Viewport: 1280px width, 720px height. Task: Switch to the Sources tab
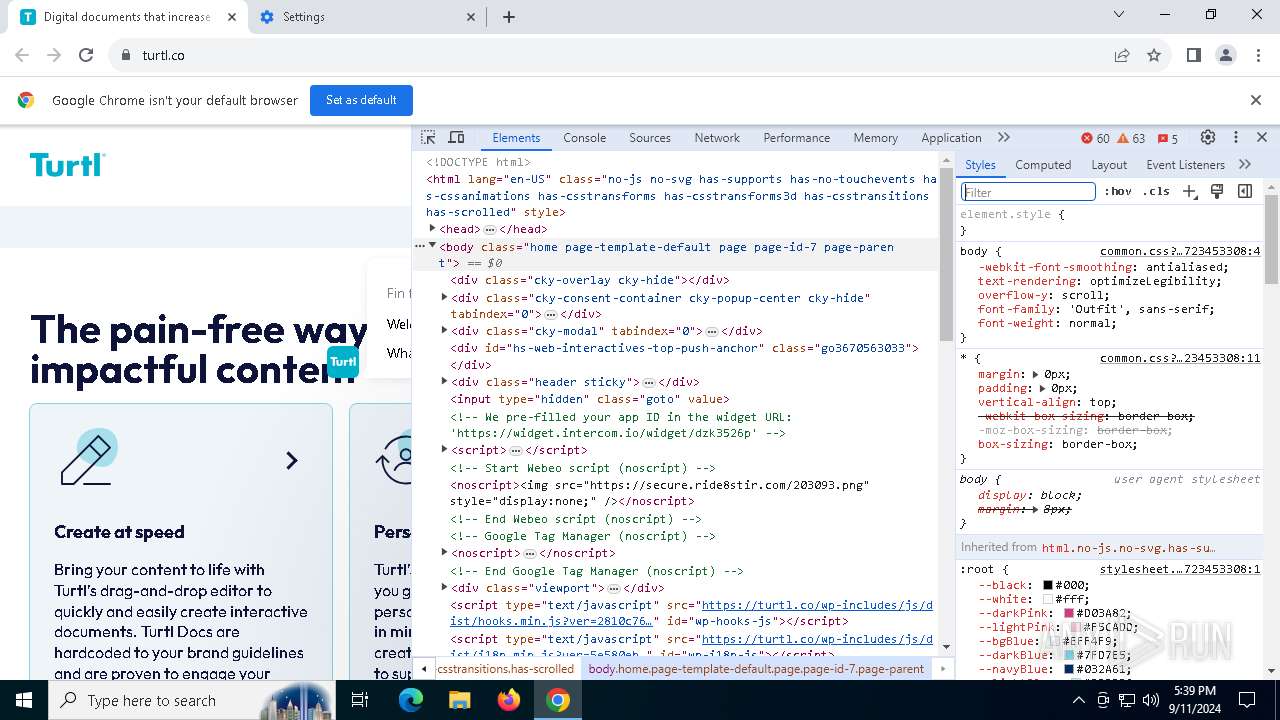(x=650, y=138)
